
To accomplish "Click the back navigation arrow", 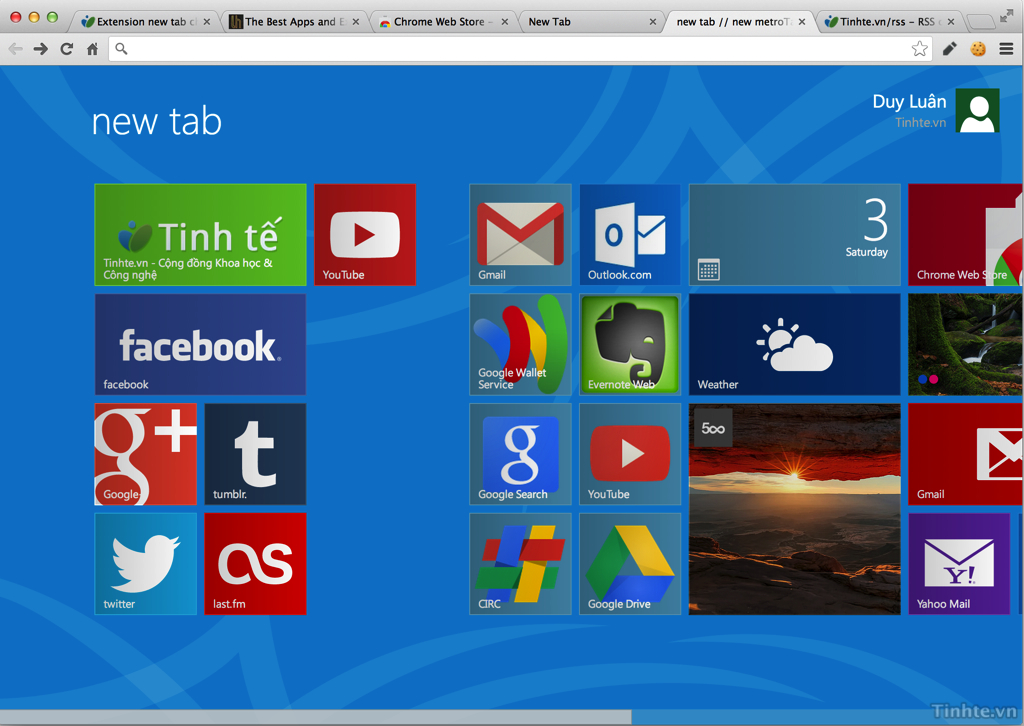I will 16,49.
